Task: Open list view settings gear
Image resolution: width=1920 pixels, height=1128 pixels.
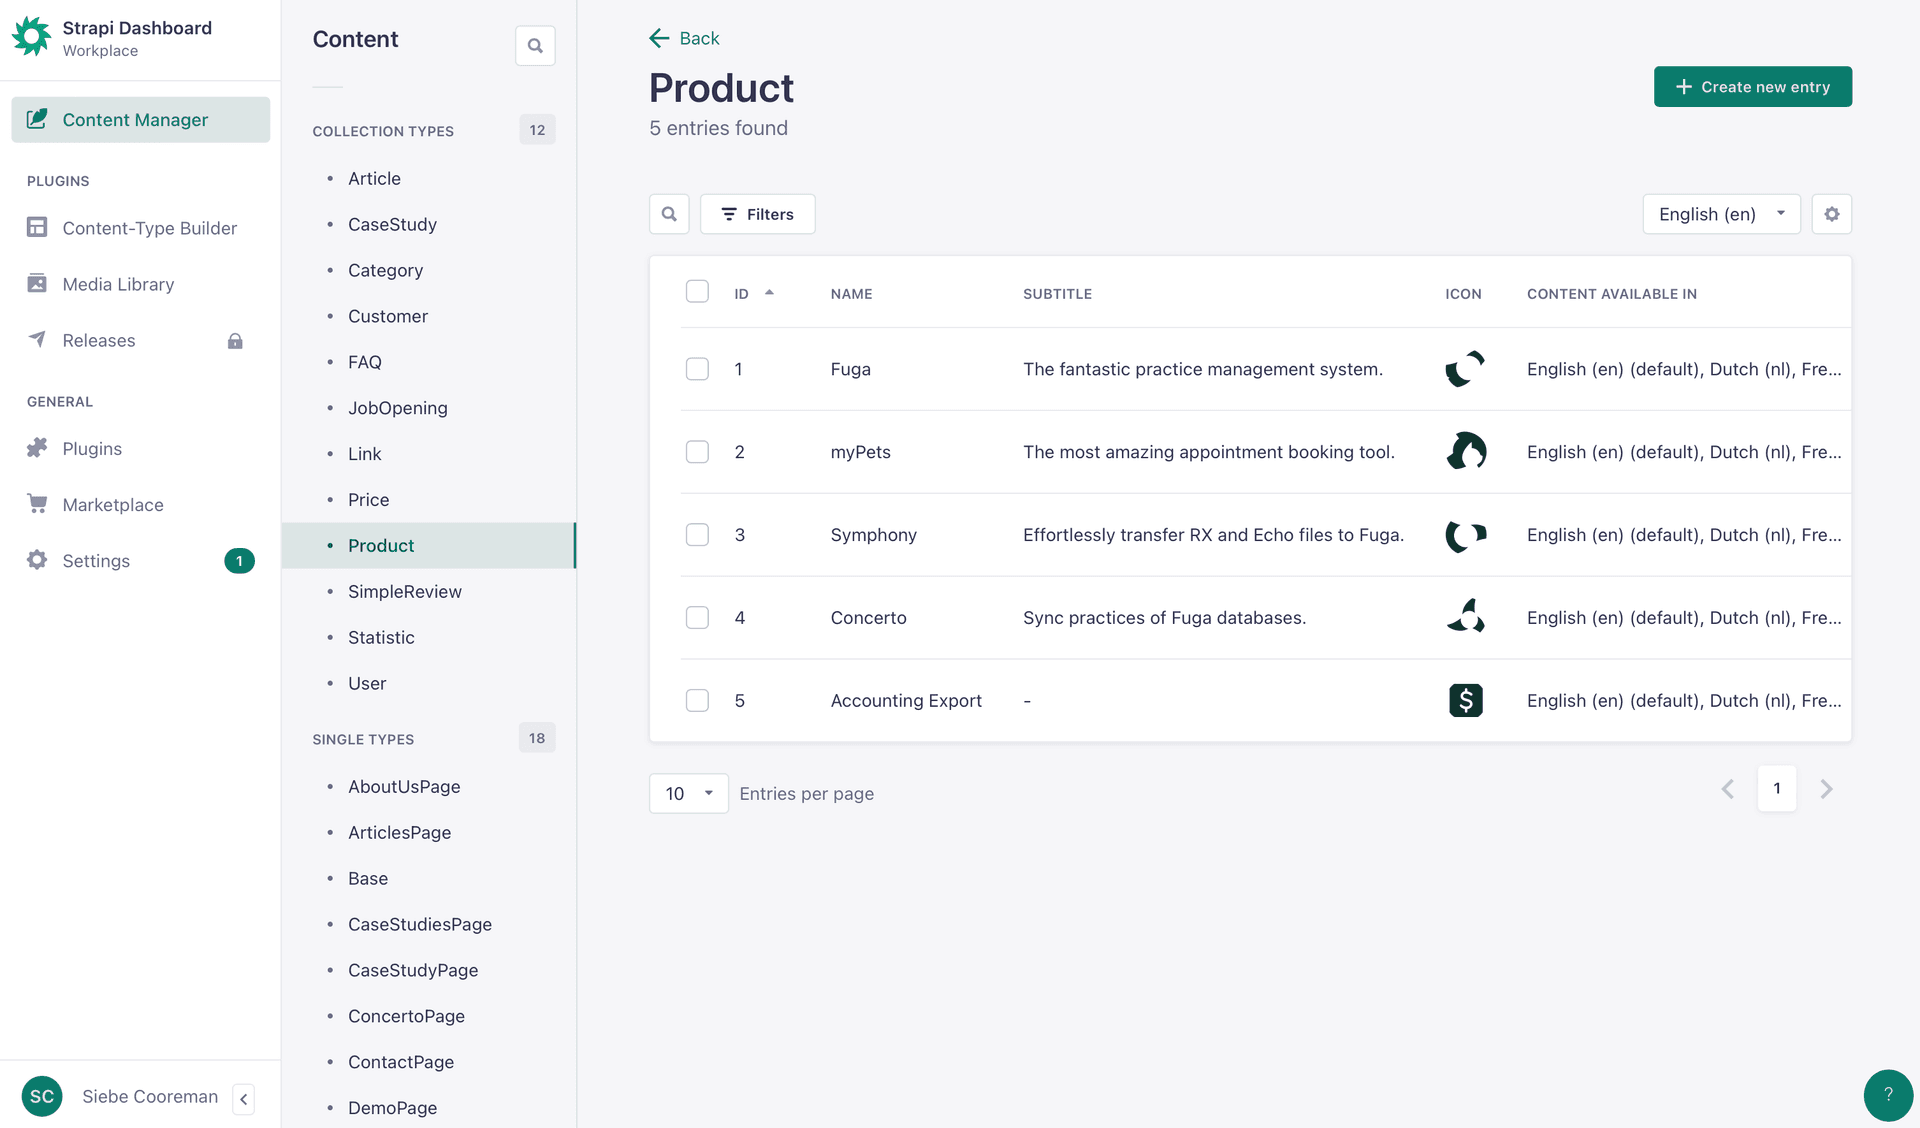Action: coord(1831,214)
